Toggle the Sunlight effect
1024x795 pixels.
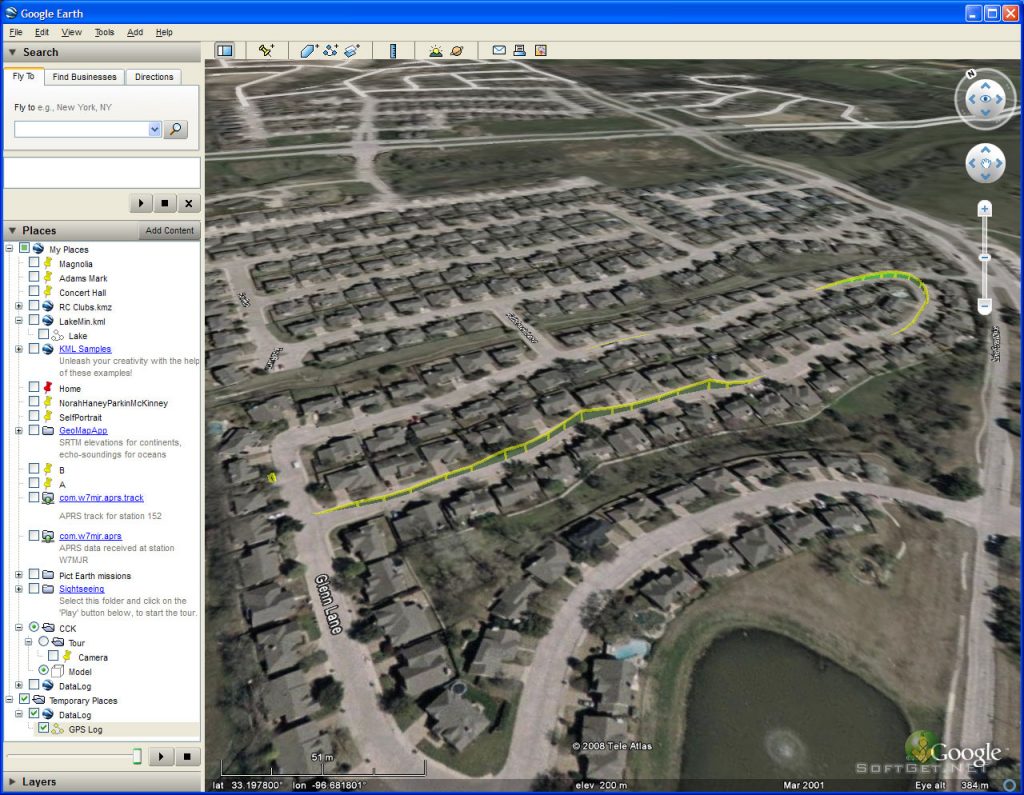[x=435, y=50]
